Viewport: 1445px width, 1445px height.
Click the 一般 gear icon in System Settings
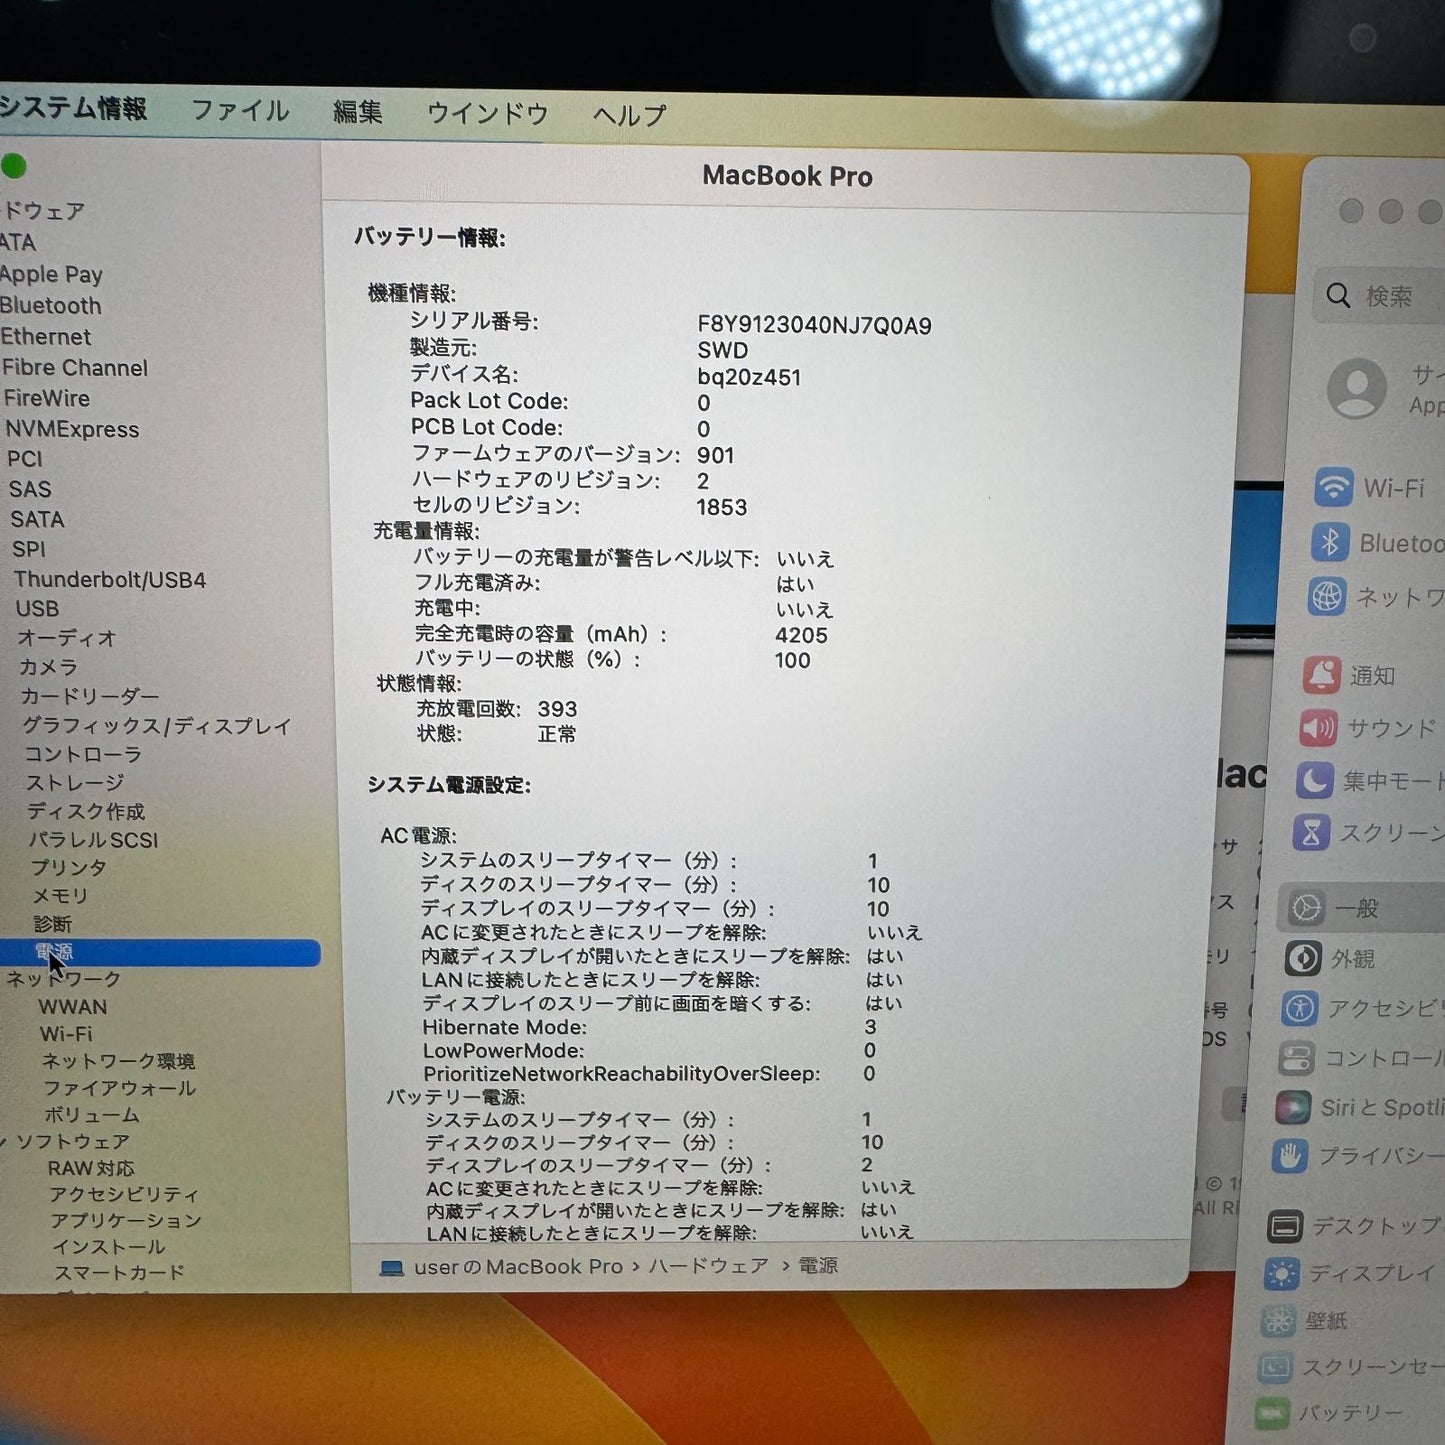tap(1306, 908)
